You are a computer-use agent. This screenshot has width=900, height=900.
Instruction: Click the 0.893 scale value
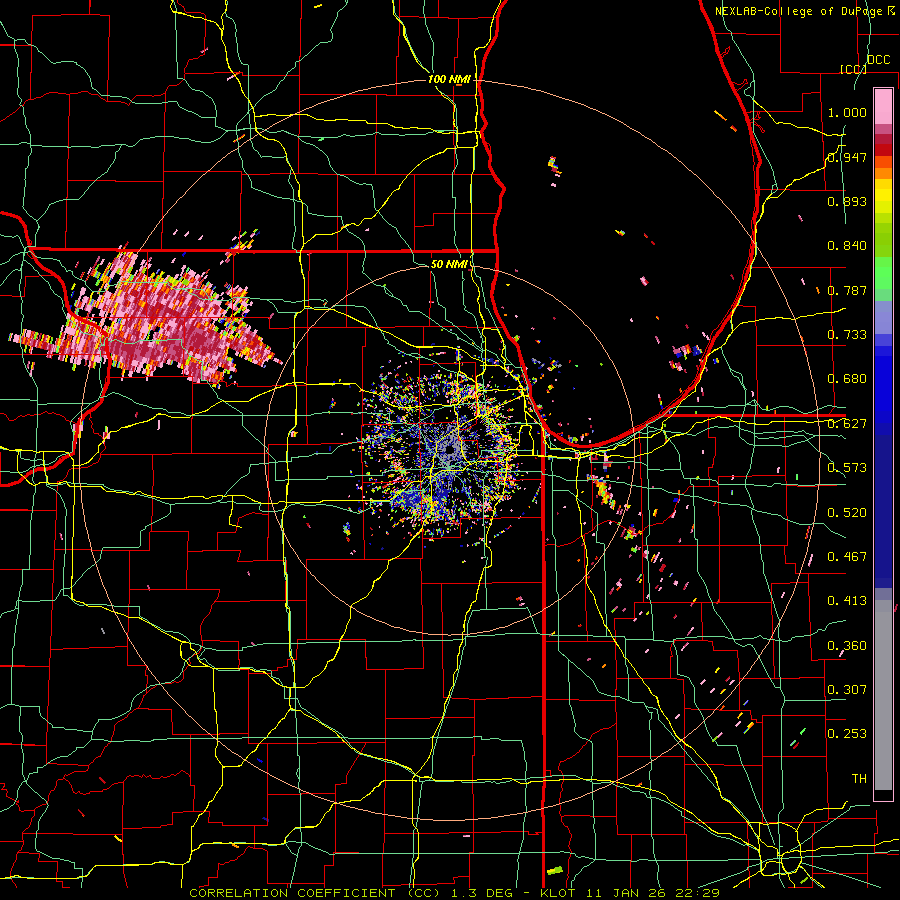847,201
